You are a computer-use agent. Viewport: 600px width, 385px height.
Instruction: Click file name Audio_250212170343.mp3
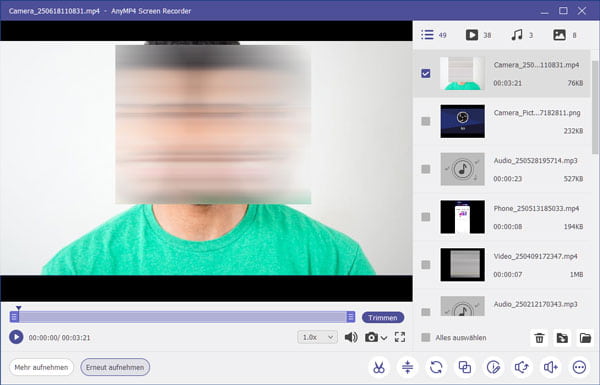(x=535, y=304)
